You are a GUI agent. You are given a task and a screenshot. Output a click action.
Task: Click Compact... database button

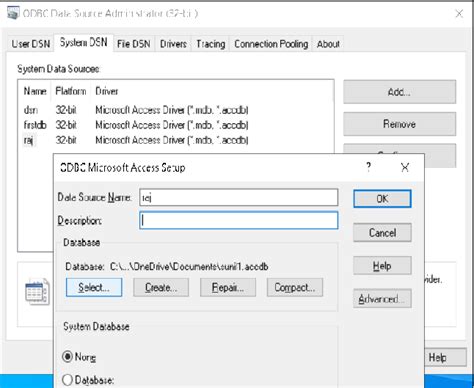(295, 287)
